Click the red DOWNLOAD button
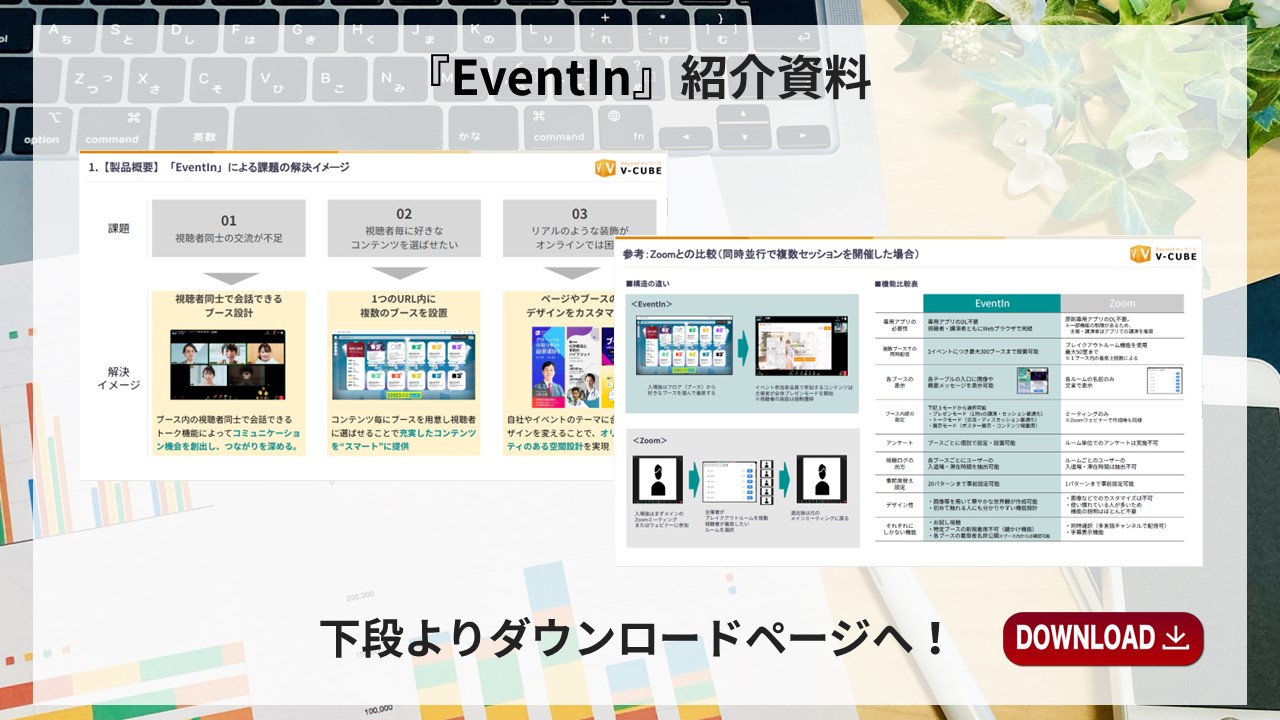This screenshot has width=1280, height=720. [x=1103, y=638]
